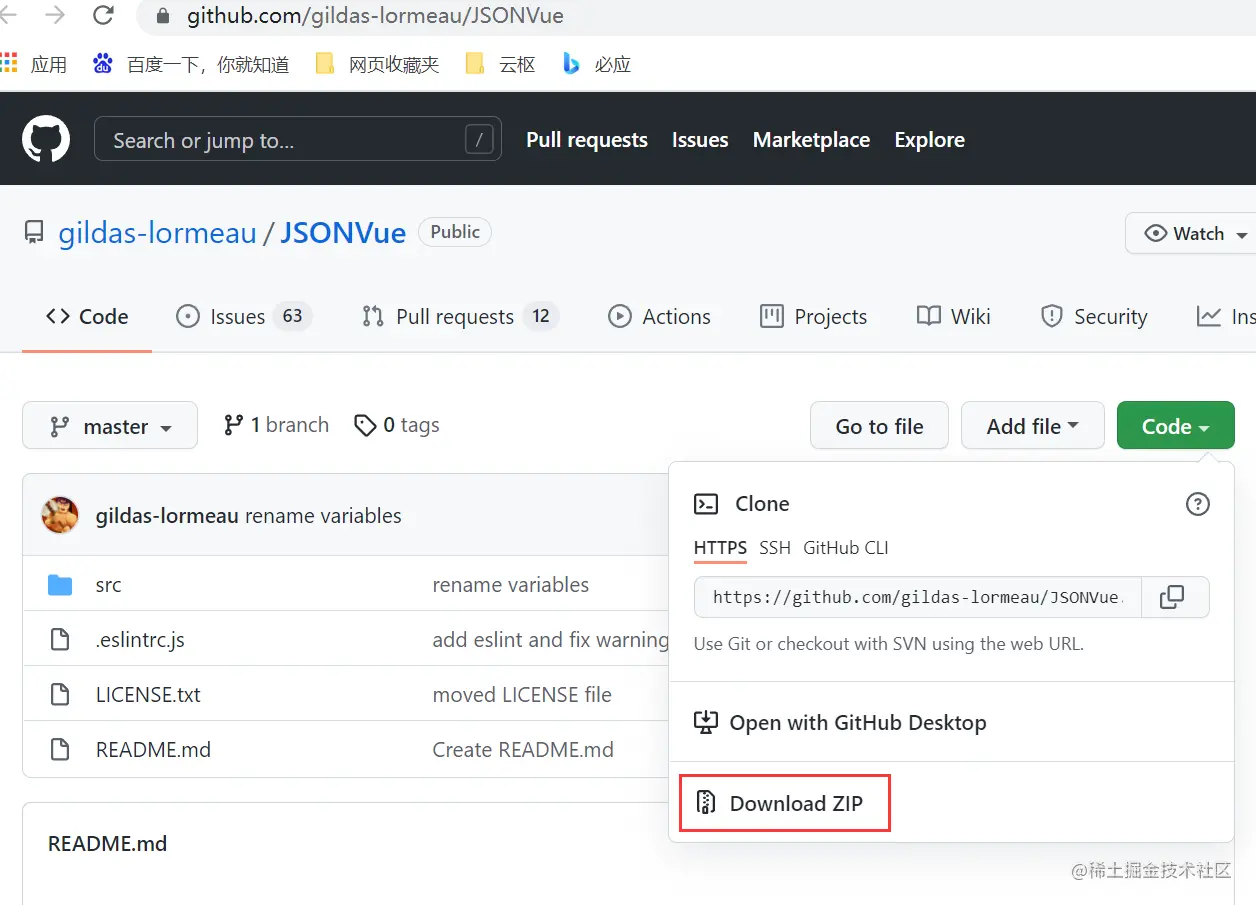Click the src folder icon
The height and width of the screenshot is (905, 1256).
tap(60, 585)
